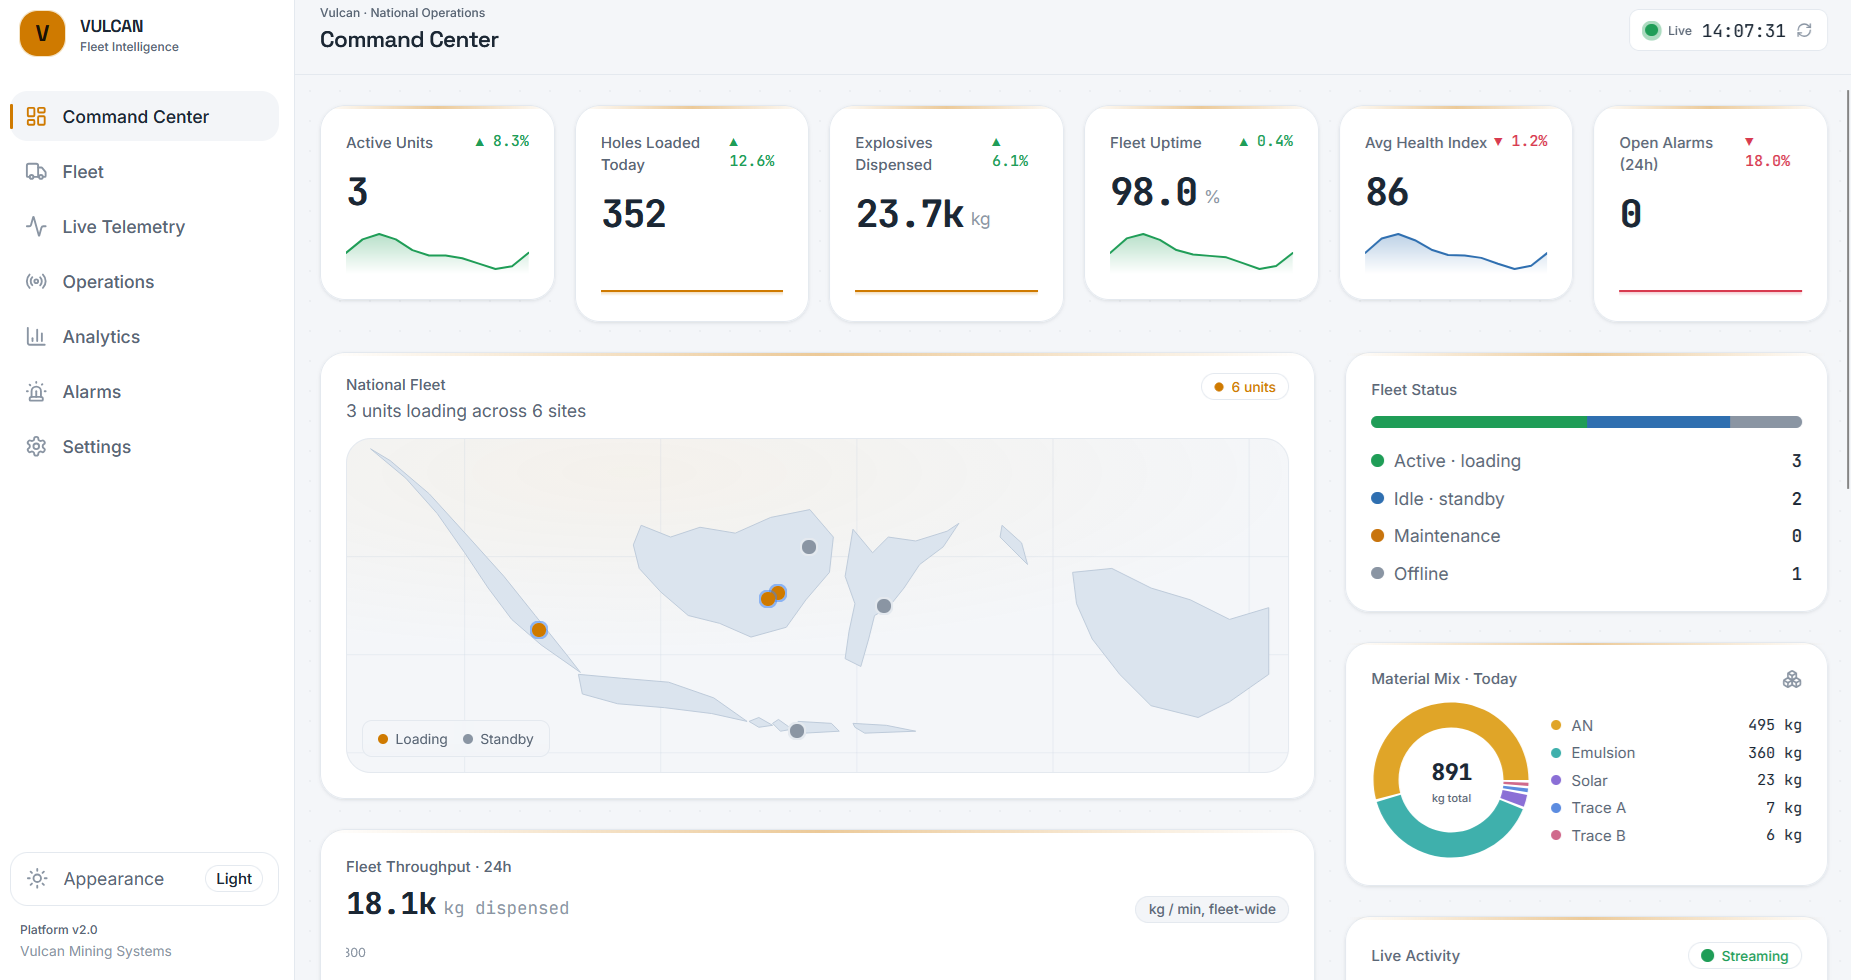Click the refresh icon beside the clock
This screenshot has height=980, width=1851.
coord(1804,30)
